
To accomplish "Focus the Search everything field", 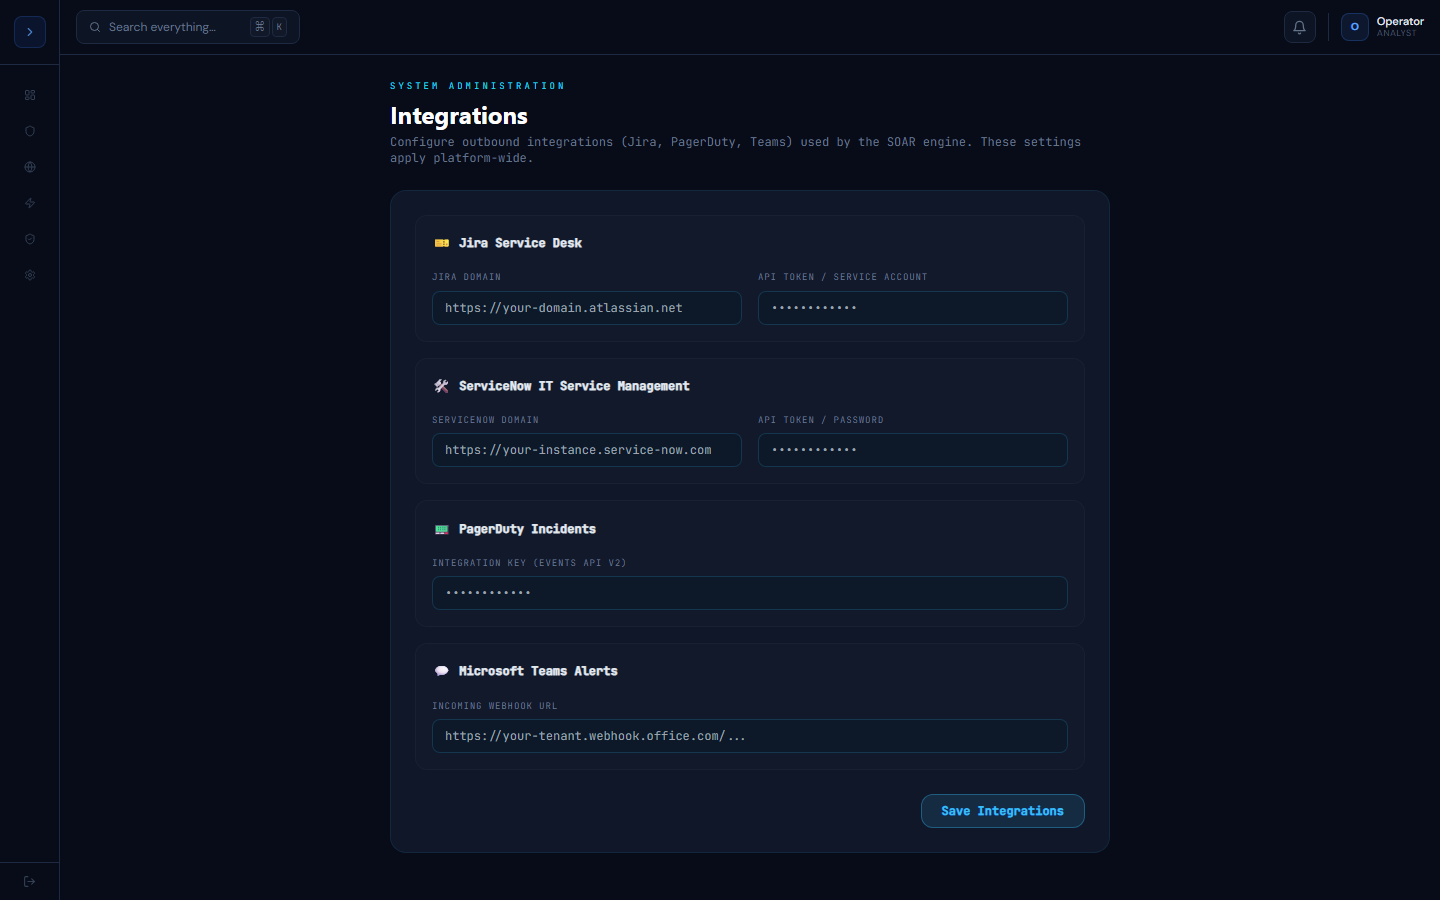I will pyautogui.click(x=188, y=27).
